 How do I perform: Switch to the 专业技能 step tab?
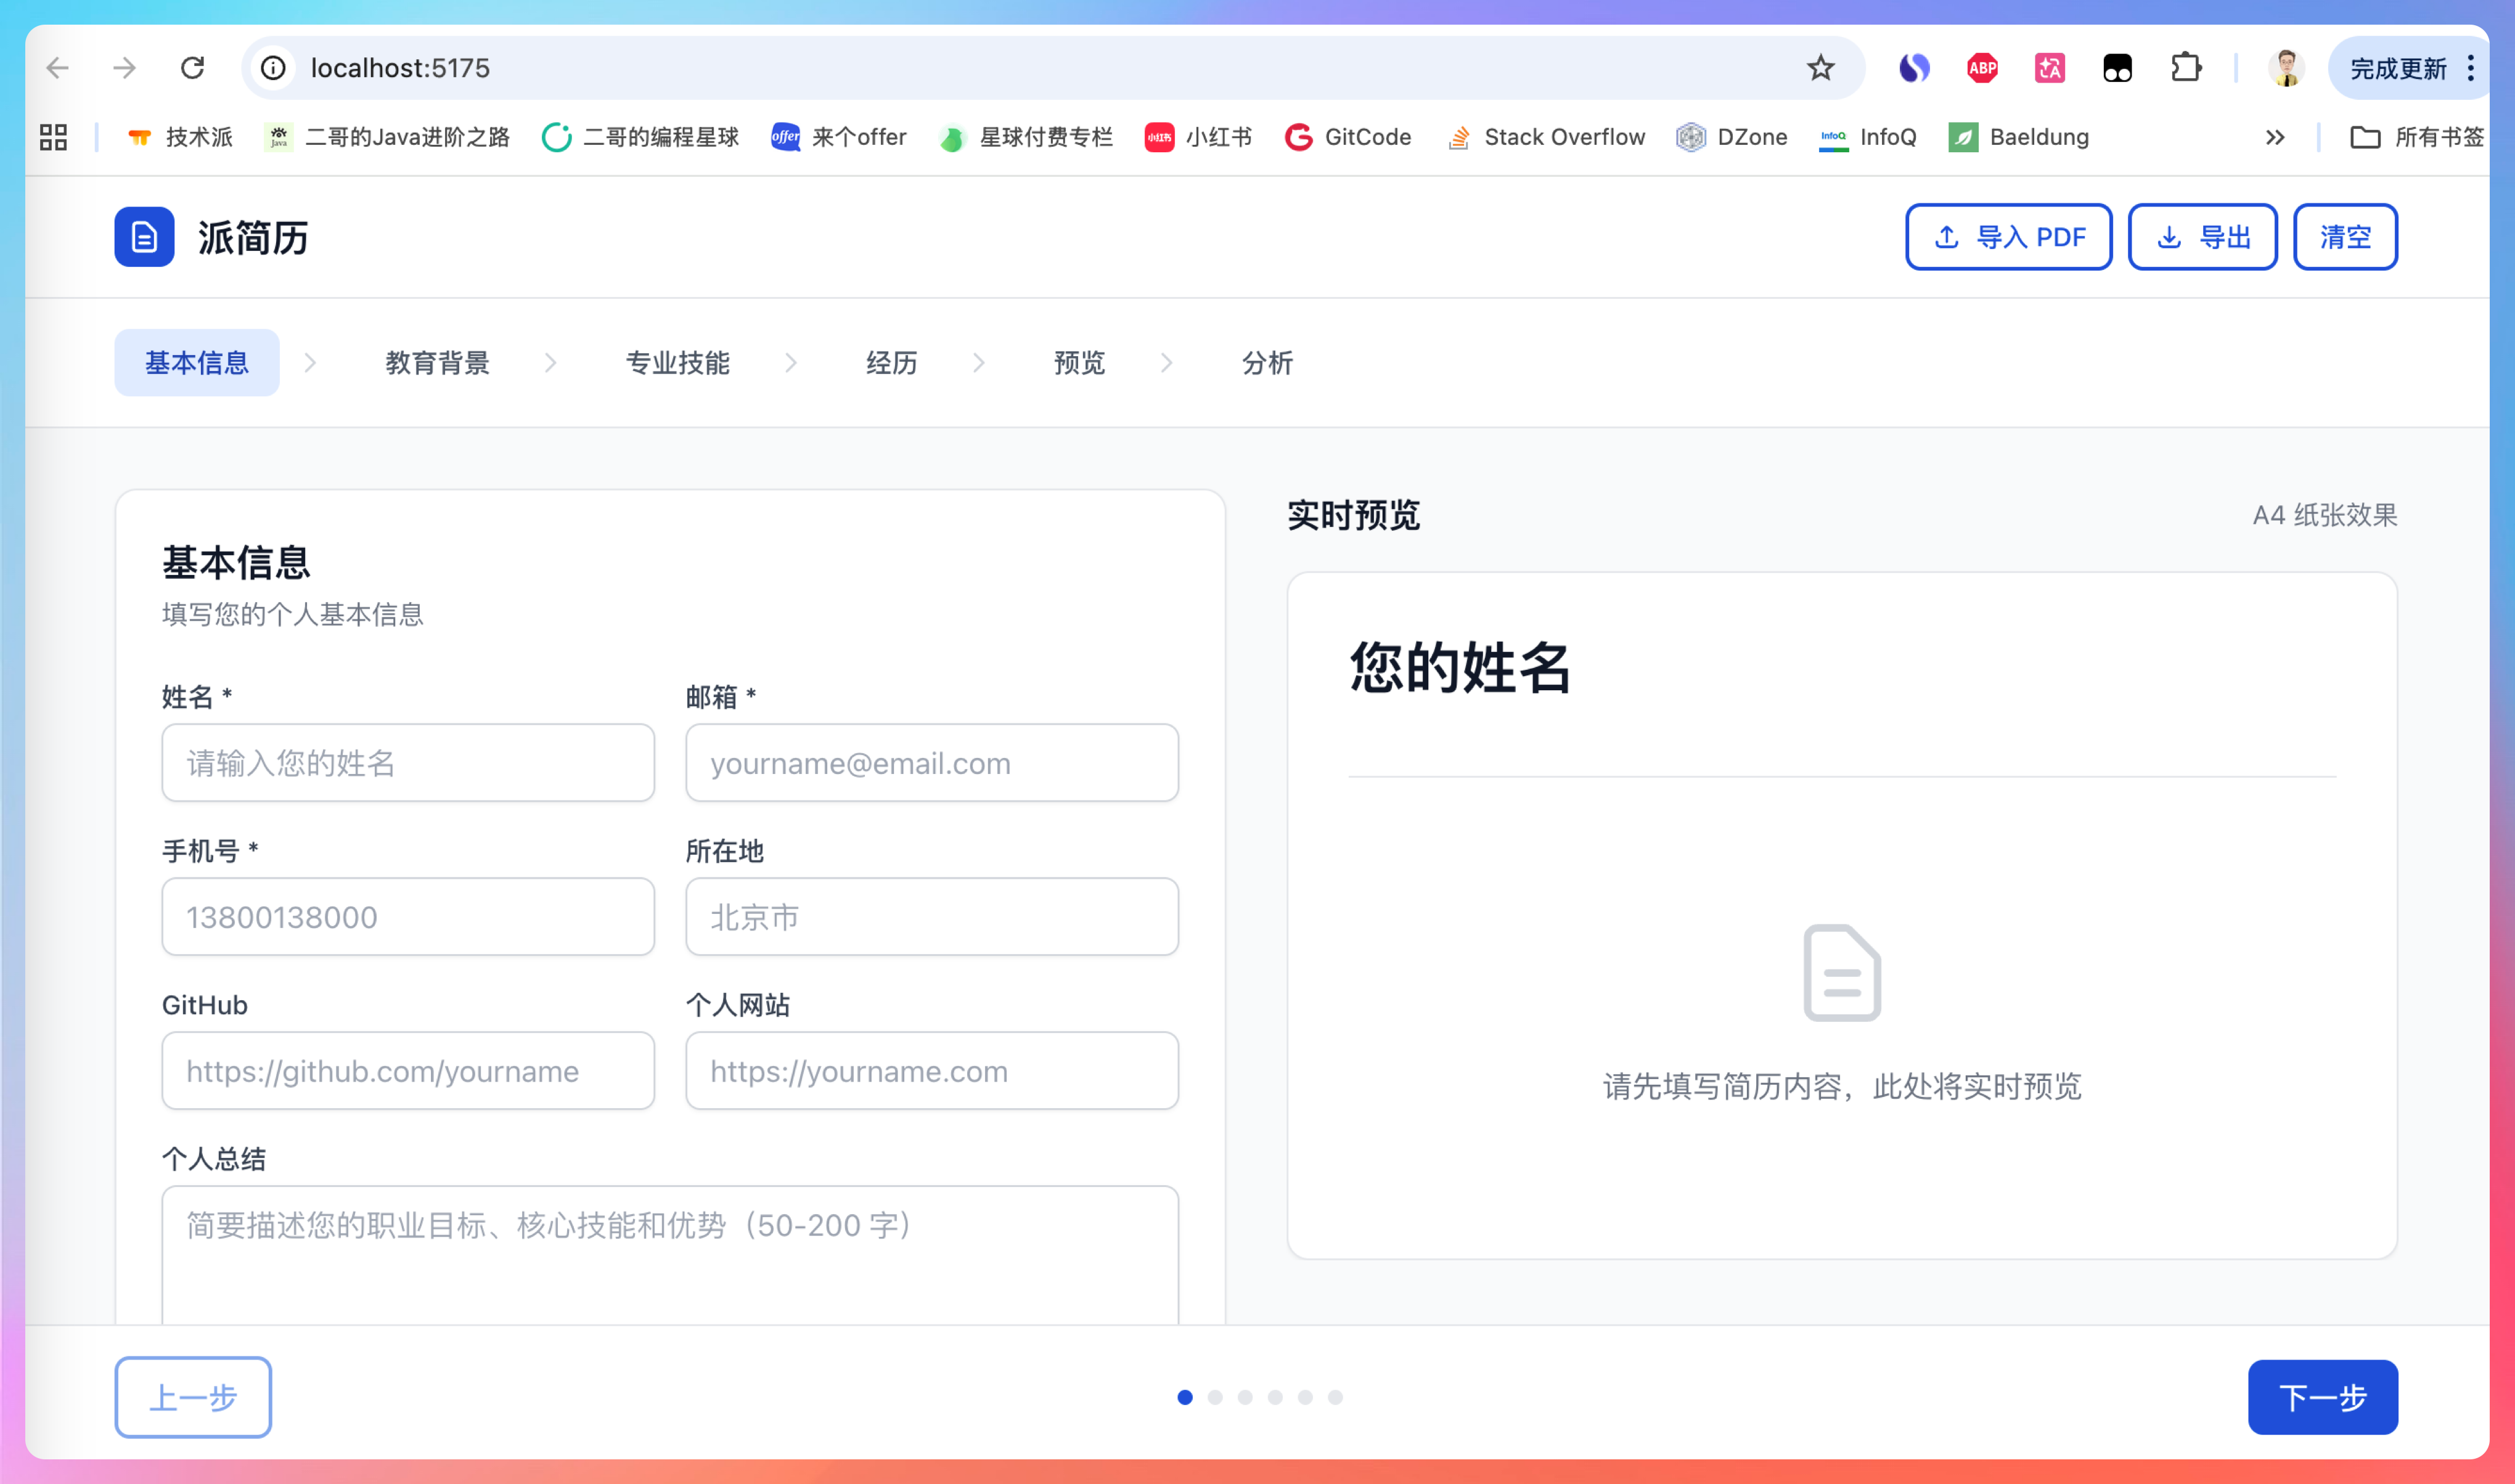[x=677, y=362]
